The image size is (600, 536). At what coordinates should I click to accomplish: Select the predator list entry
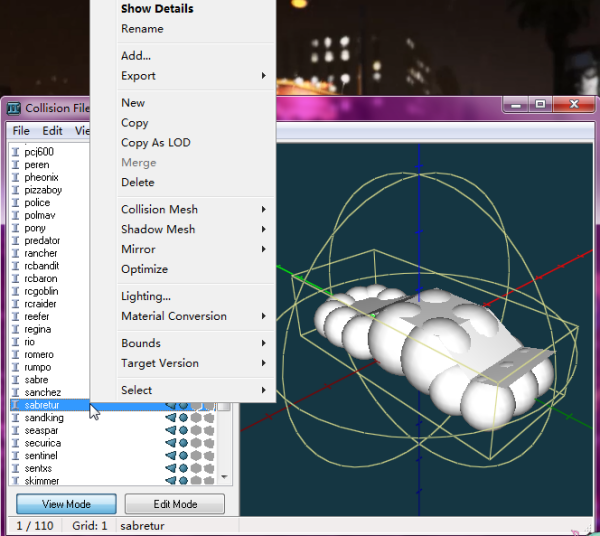point(42,240)
